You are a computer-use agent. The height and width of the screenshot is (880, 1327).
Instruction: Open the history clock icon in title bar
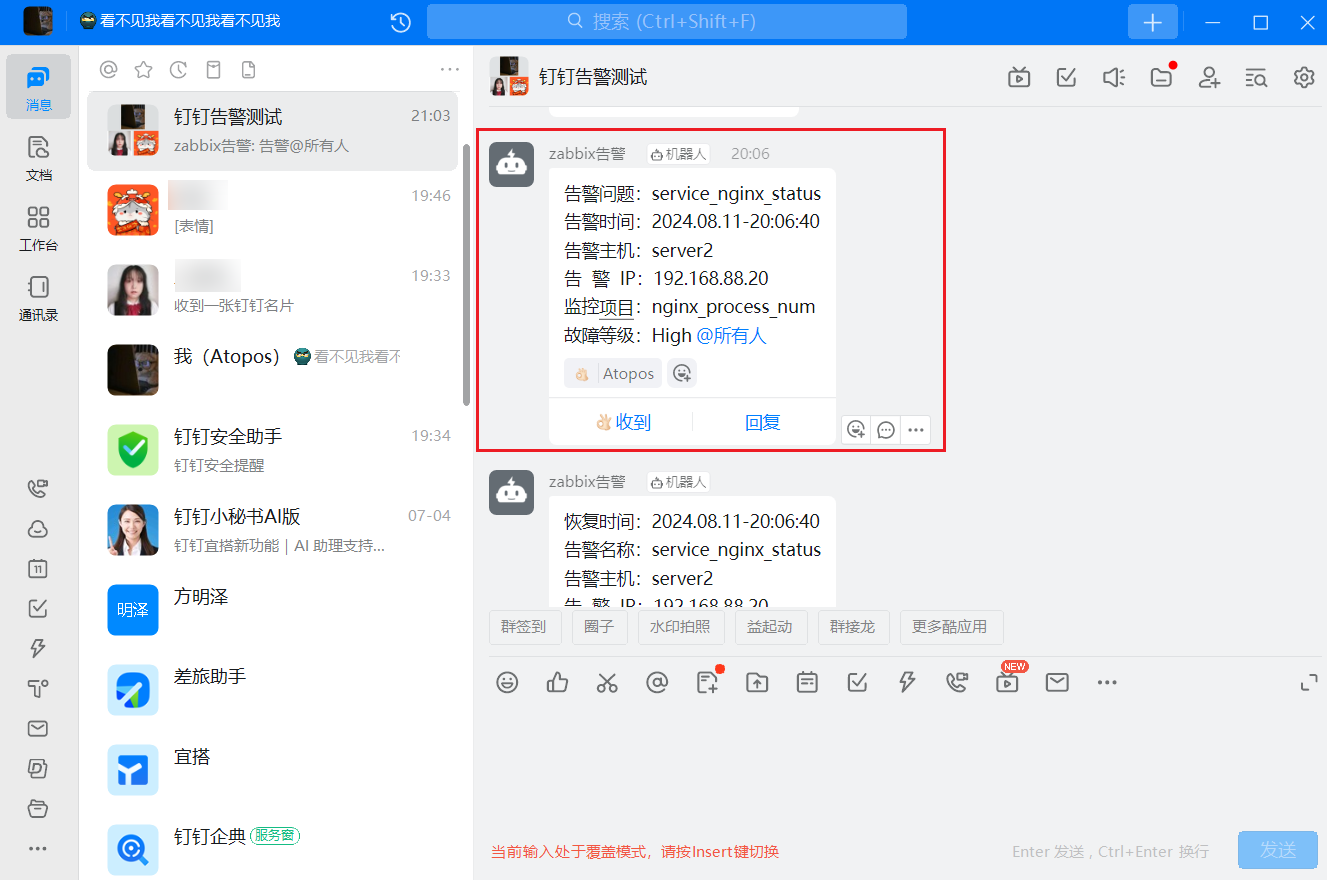click(x=400, y=22)
